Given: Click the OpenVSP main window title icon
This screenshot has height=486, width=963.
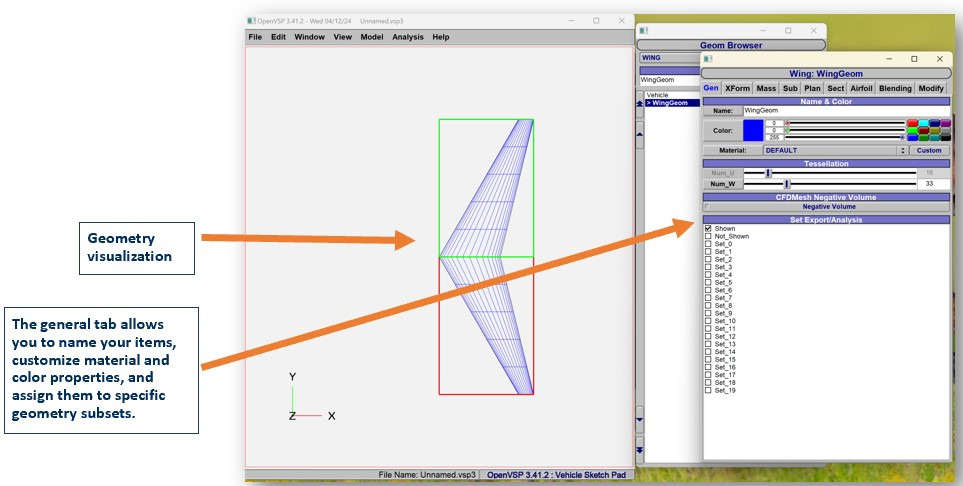Looking at the screenshot, I should pyautogui.click(x=251, y=20).
